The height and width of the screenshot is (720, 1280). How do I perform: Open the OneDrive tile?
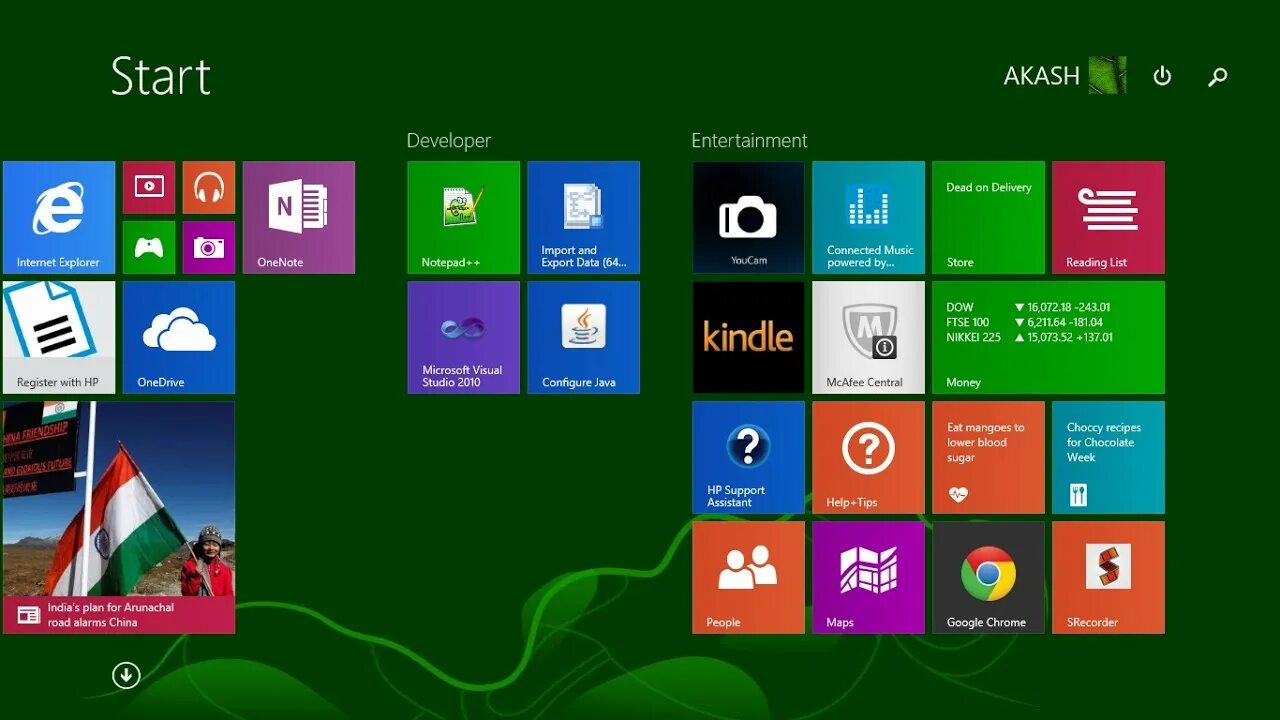(179, 337)
